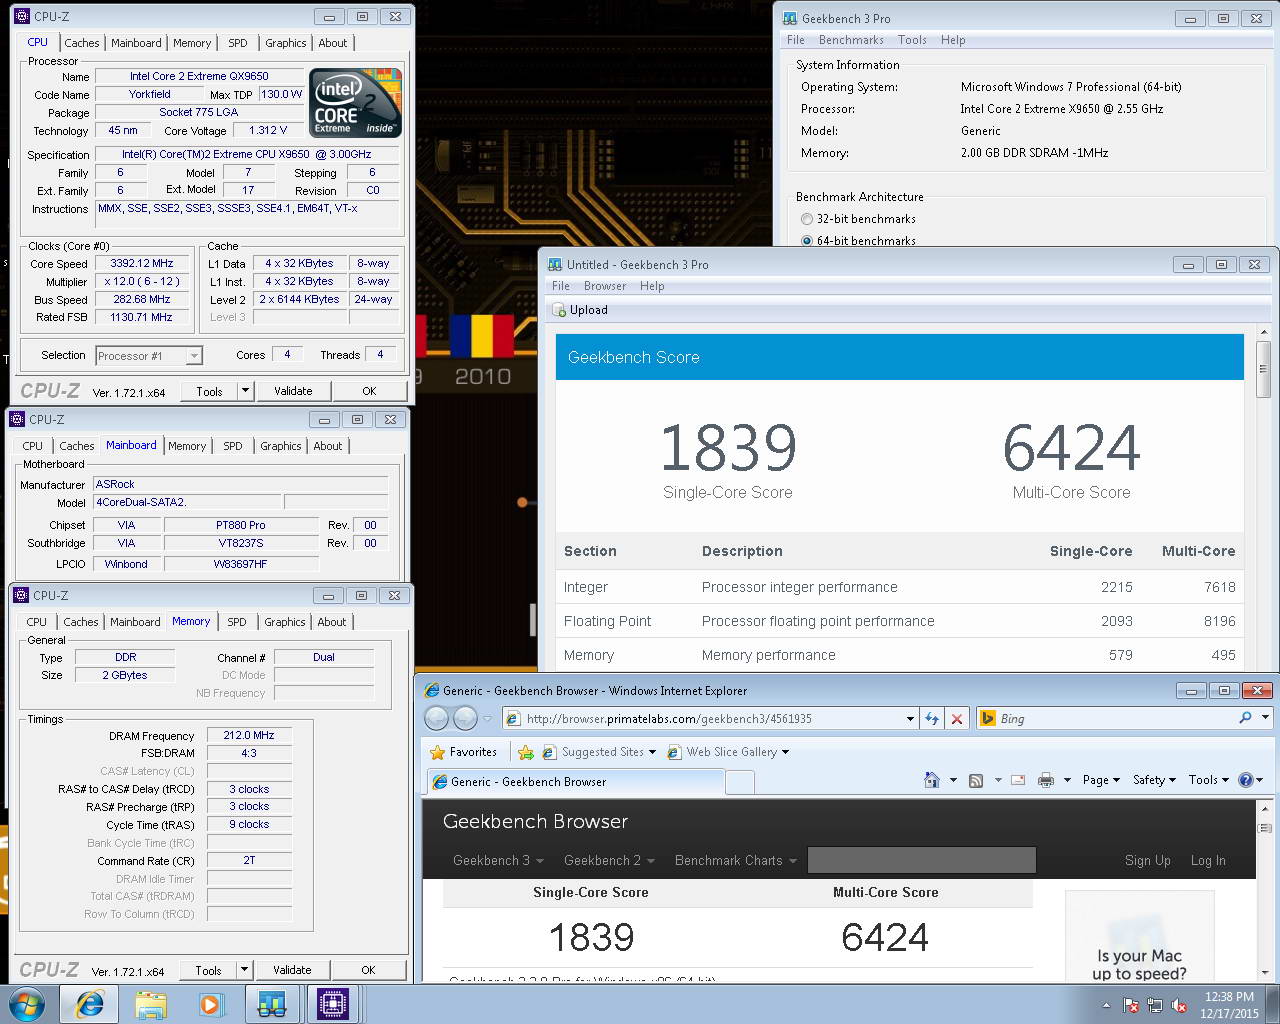Click Intel Core 2 Extreme logo

point(355,102)
